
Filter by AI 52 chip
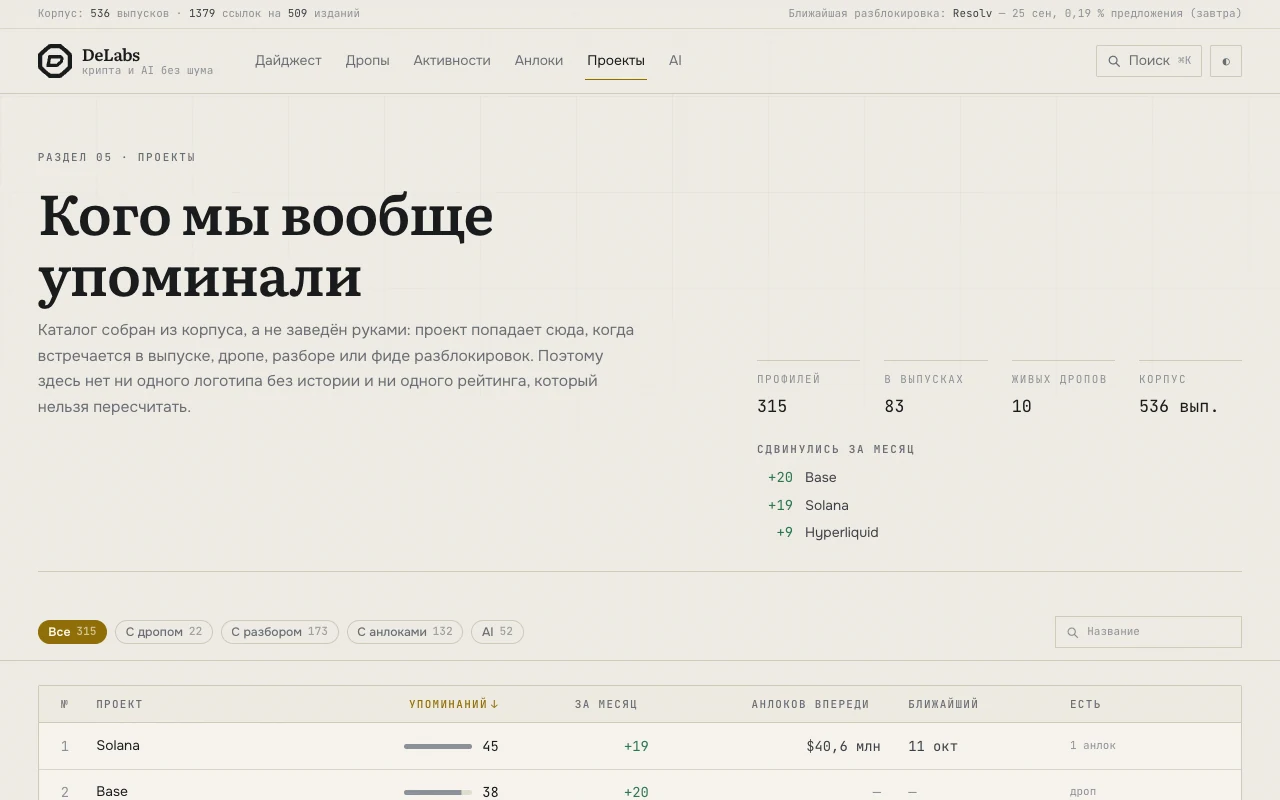(x=497, y=632)
